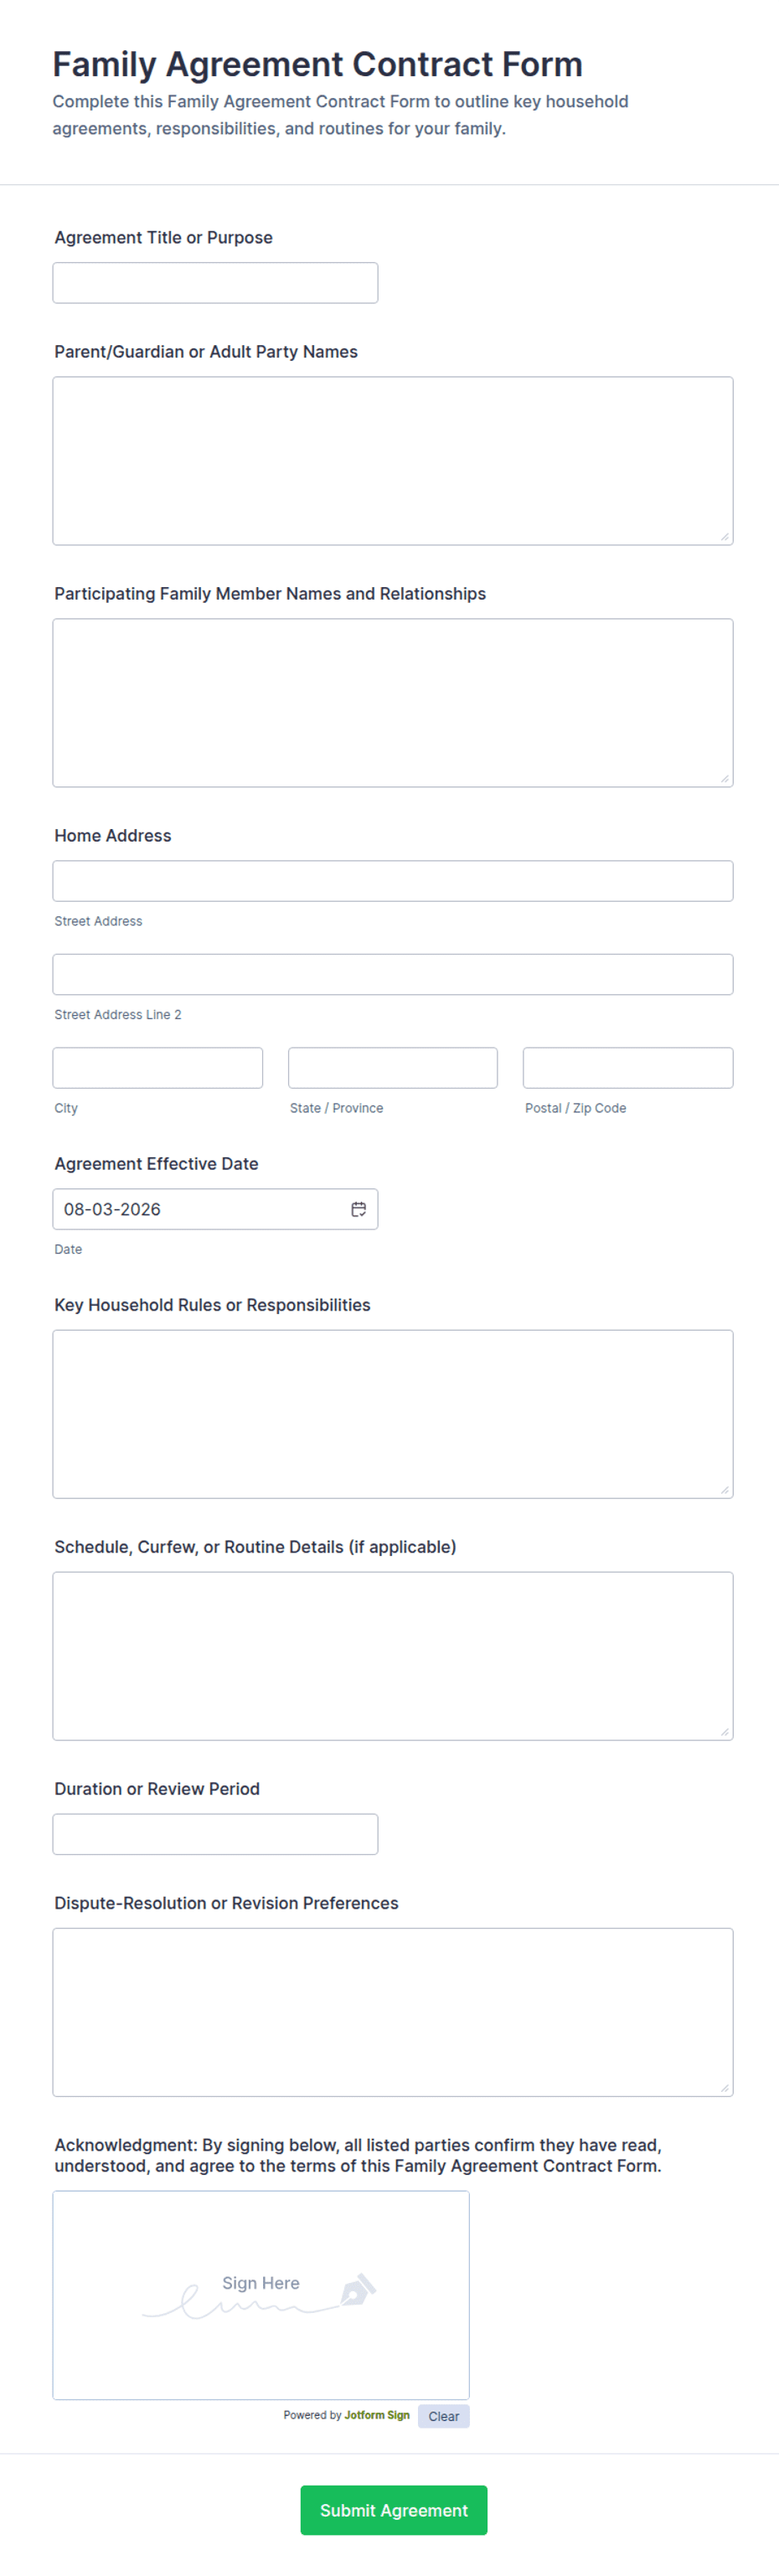Viewport: 779px width, 2576px height.
Task: Click the Sign Here signature area
Action: point(261,2295)
